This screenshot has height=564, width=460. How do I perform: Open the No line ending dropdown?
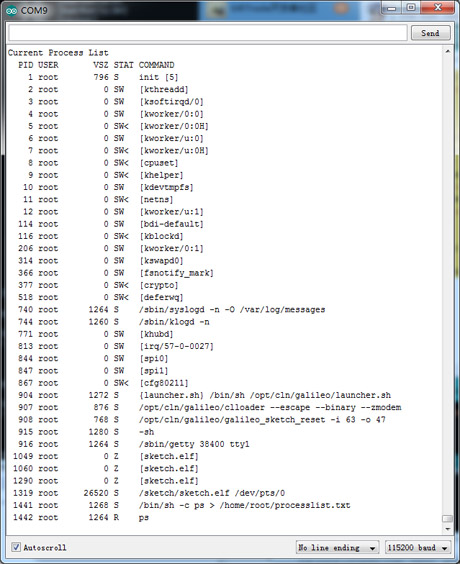[337, 547]
